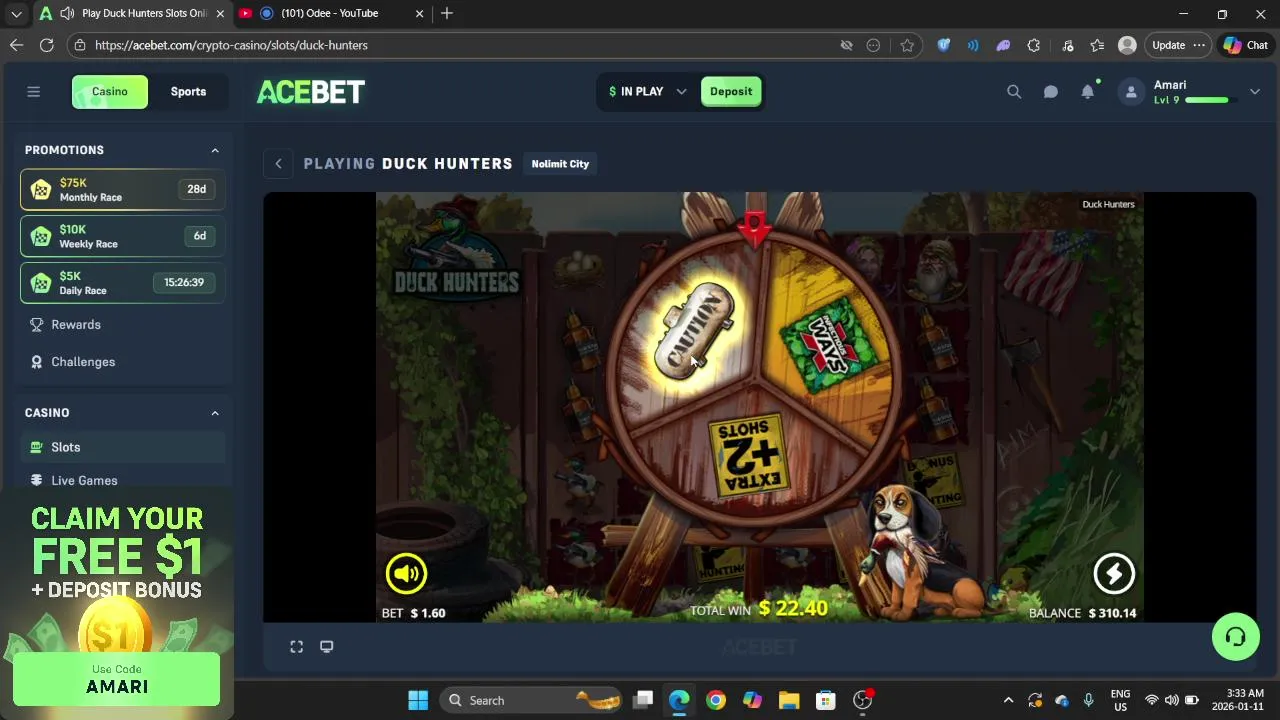The width and height of the screenshot is (1280, 720).
Task: Show hidden system tray icons
Action: (x=1008, y=700)
